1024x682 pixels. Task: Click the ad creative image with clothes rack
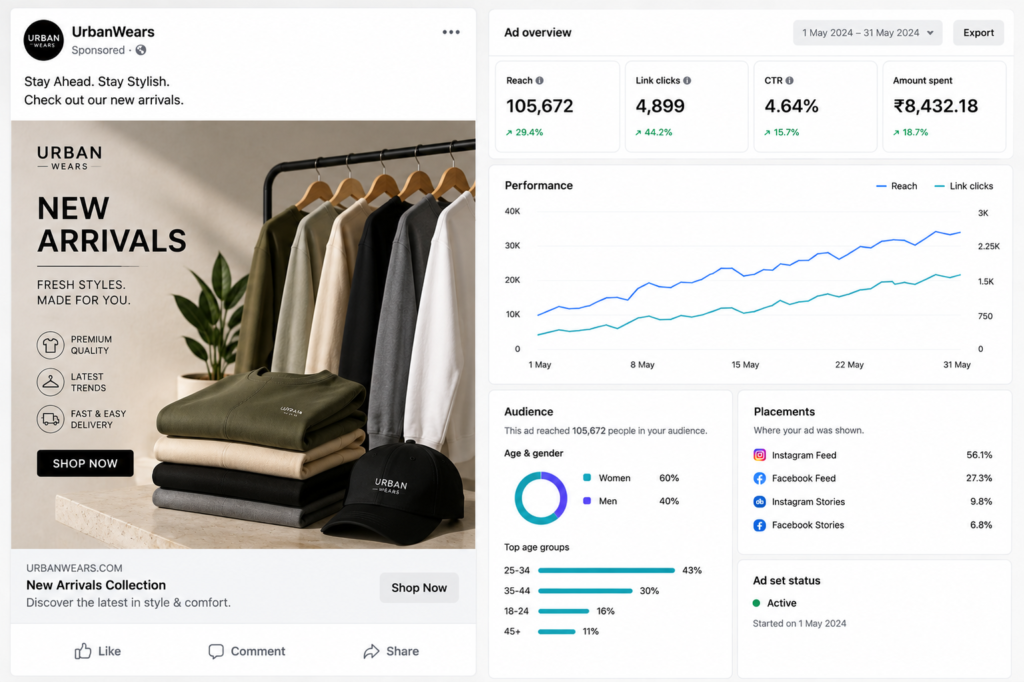click(243, 334)
